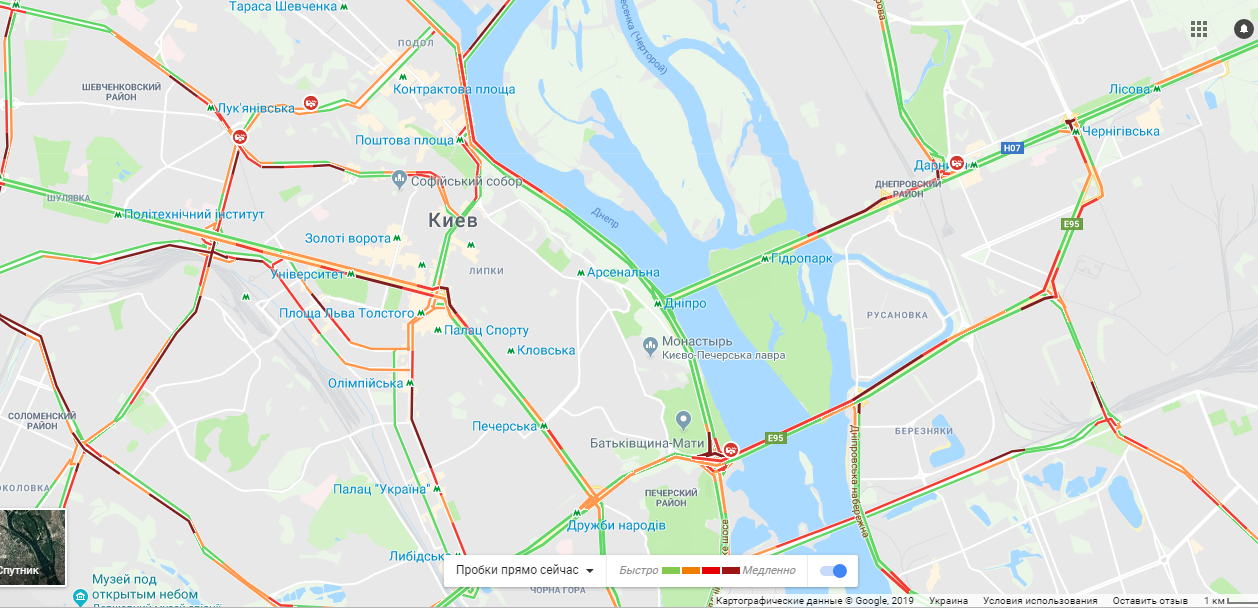Open Условия использования link
Image resolution: width=1258 pixels, height=608 pixels.
(1040, 601)
